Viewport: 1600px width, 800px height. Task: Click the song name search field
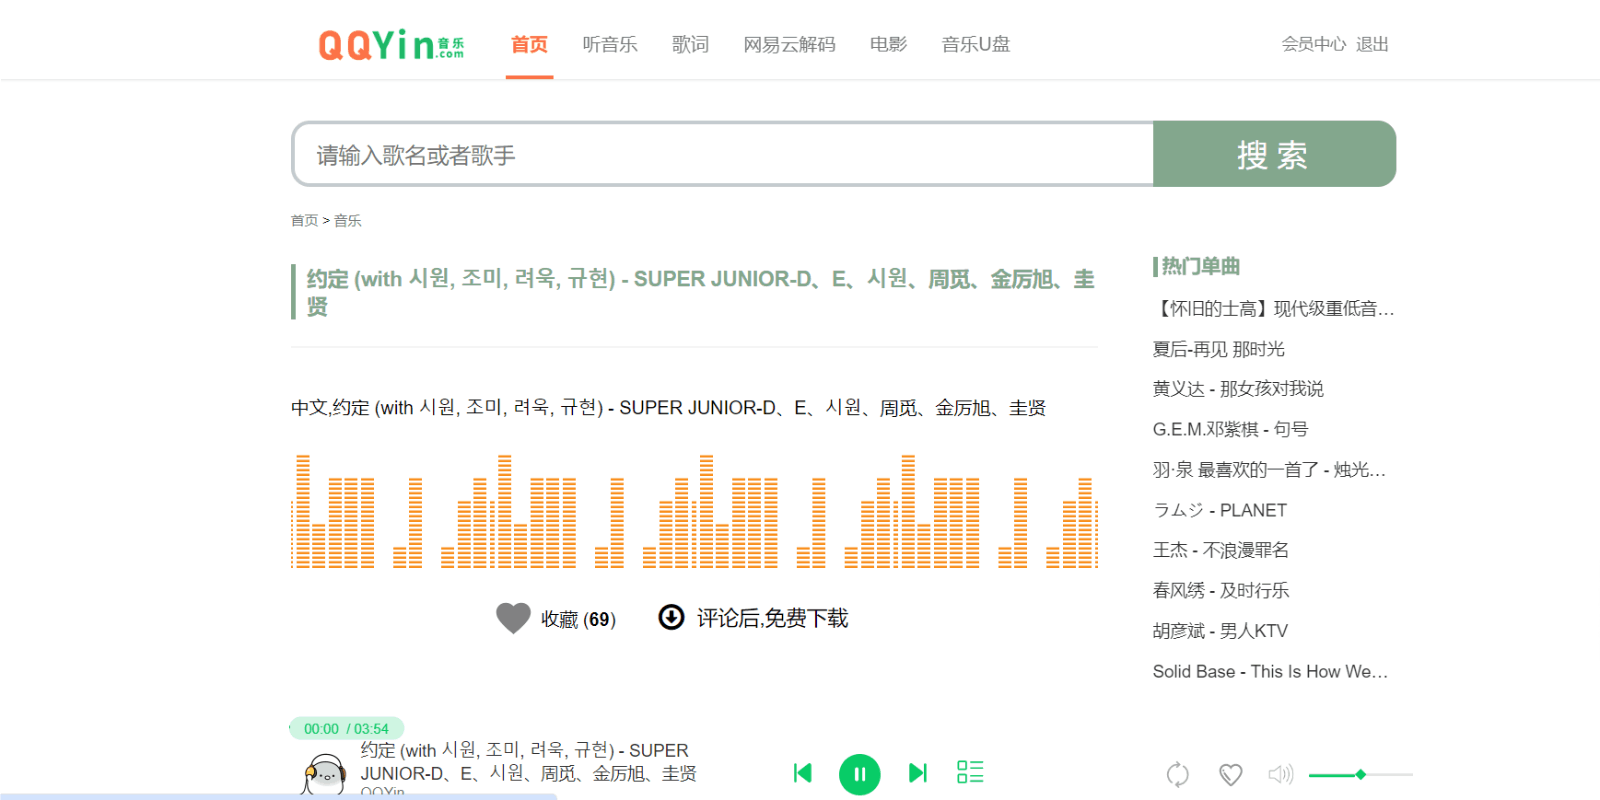pos(722,155)
